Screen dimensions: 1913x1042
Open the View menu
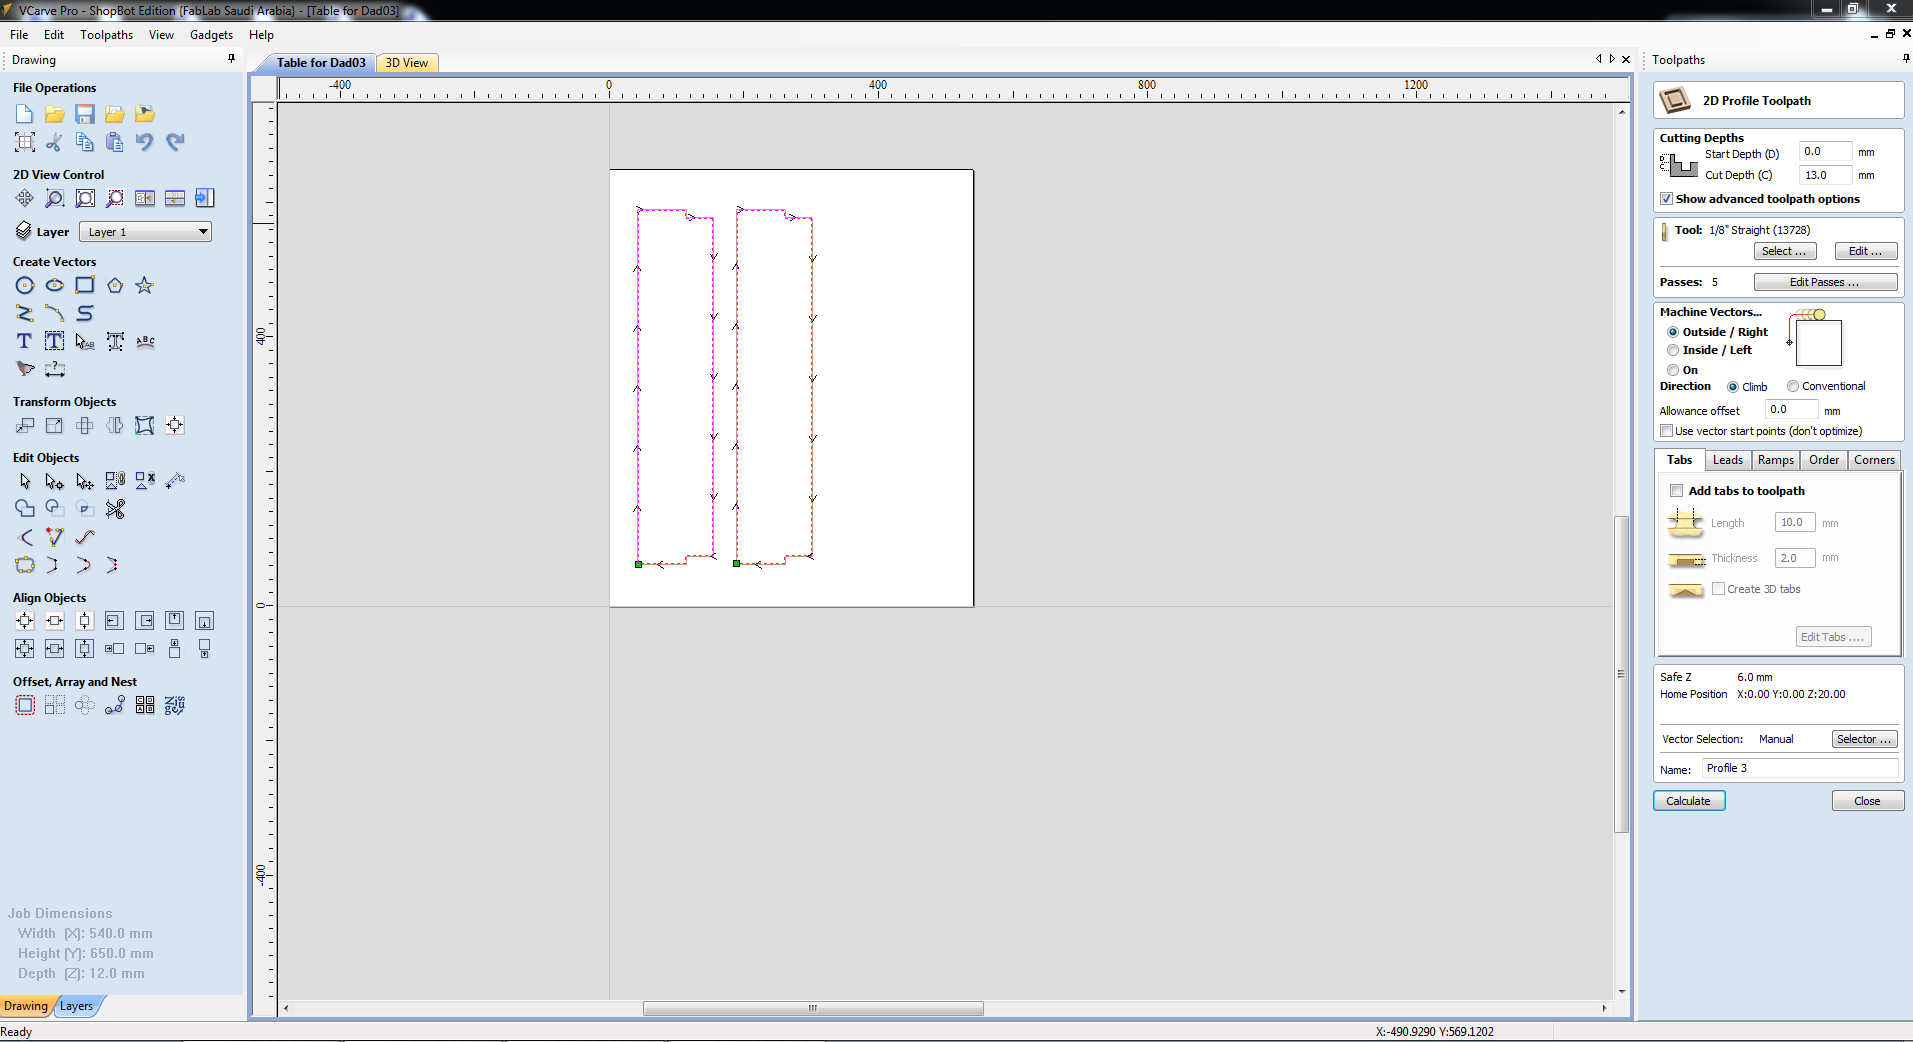pyautogui.click(x=161, y=35)
